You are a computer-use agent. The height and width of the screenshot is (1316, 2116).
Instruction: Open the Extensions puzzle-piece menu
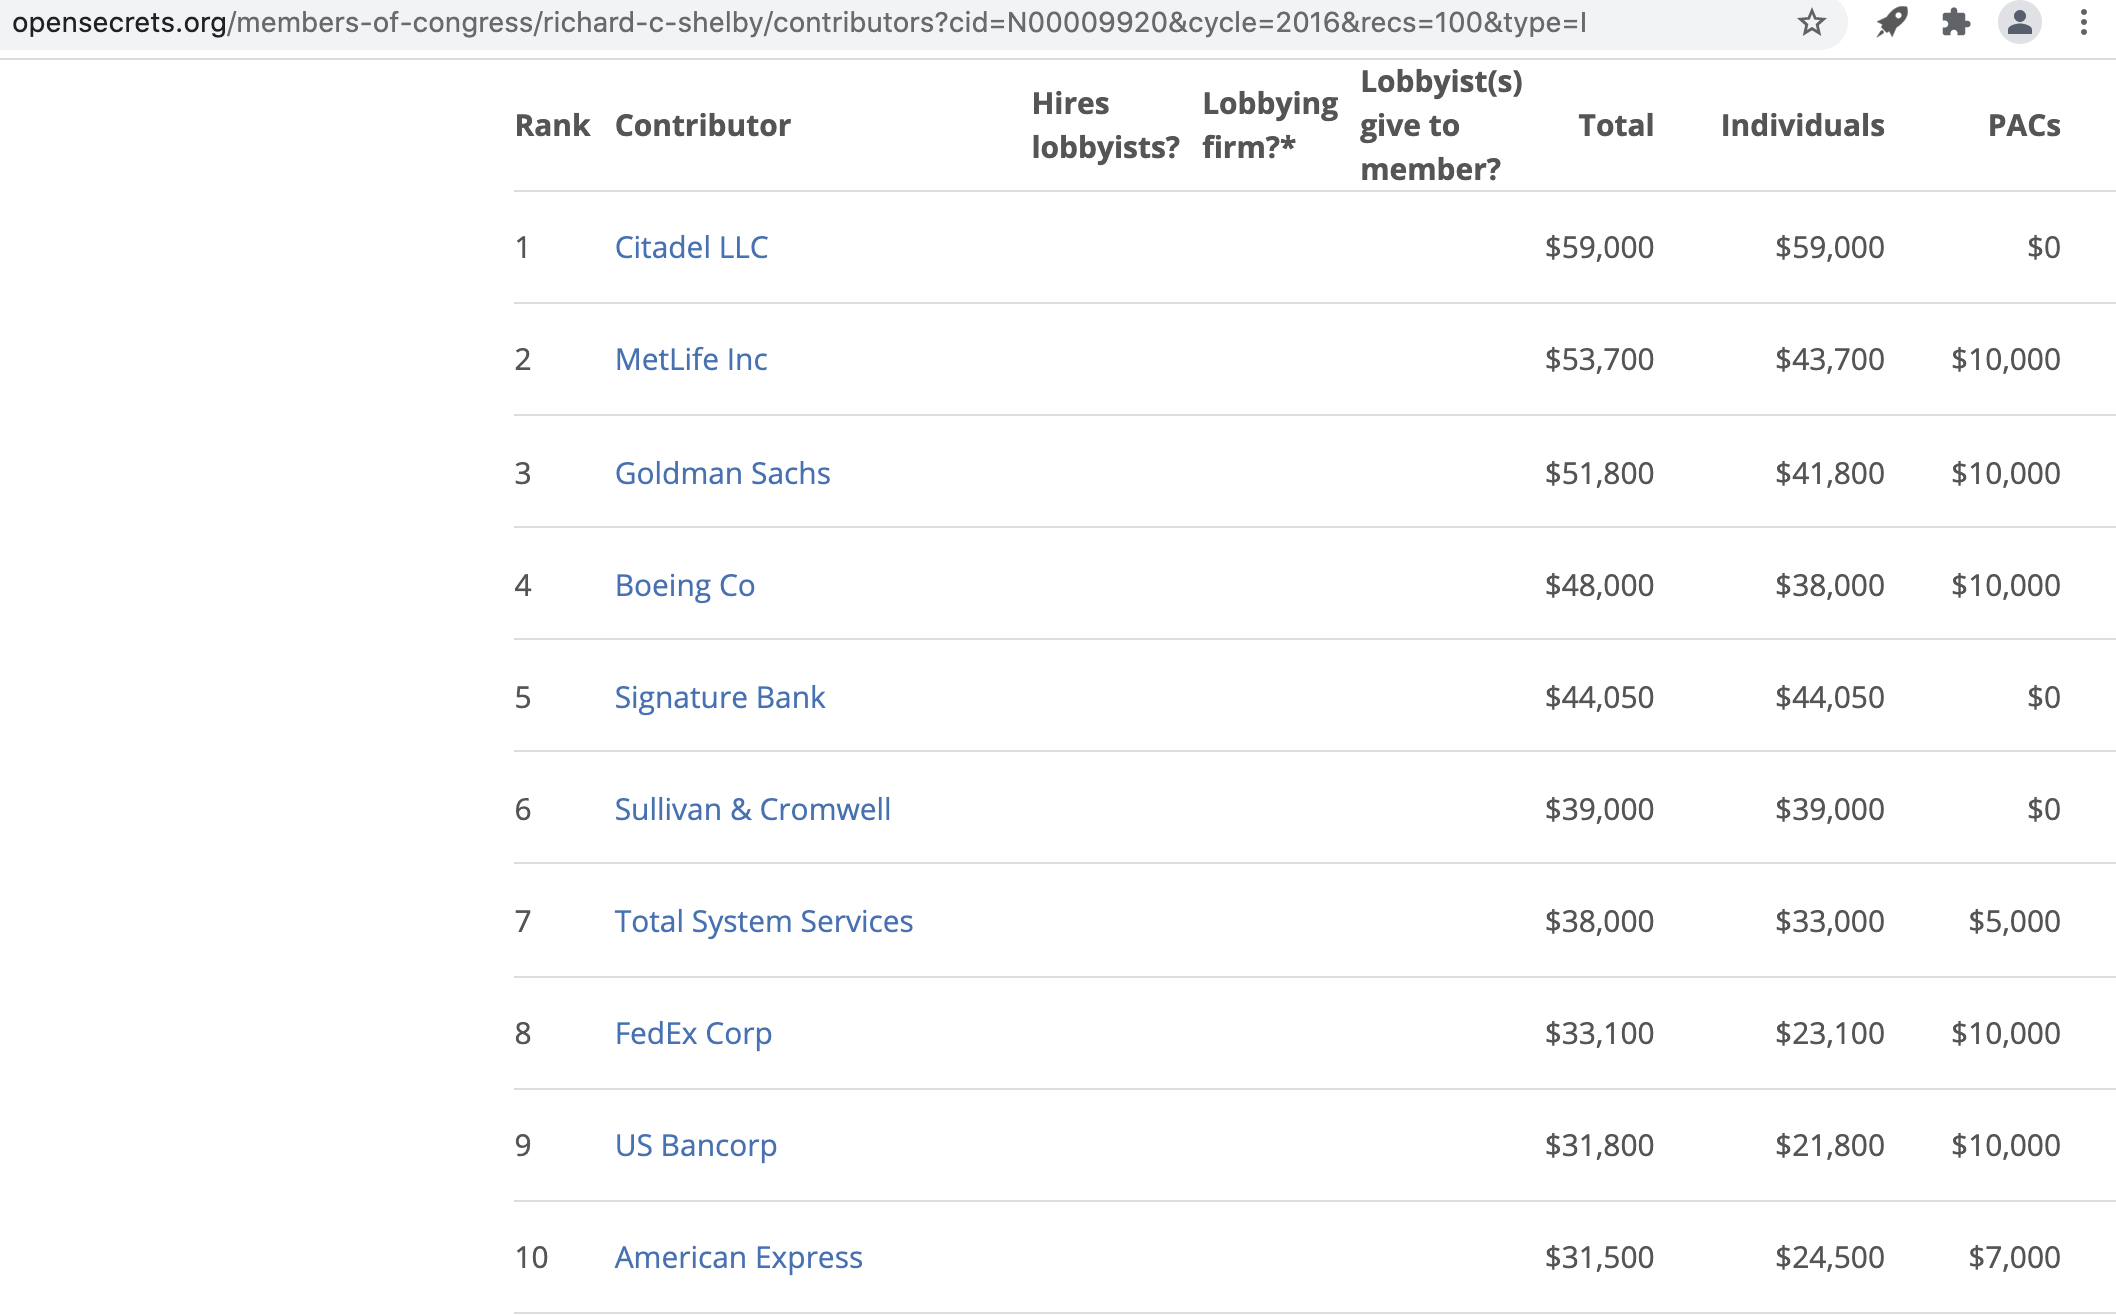point(1955,22)
